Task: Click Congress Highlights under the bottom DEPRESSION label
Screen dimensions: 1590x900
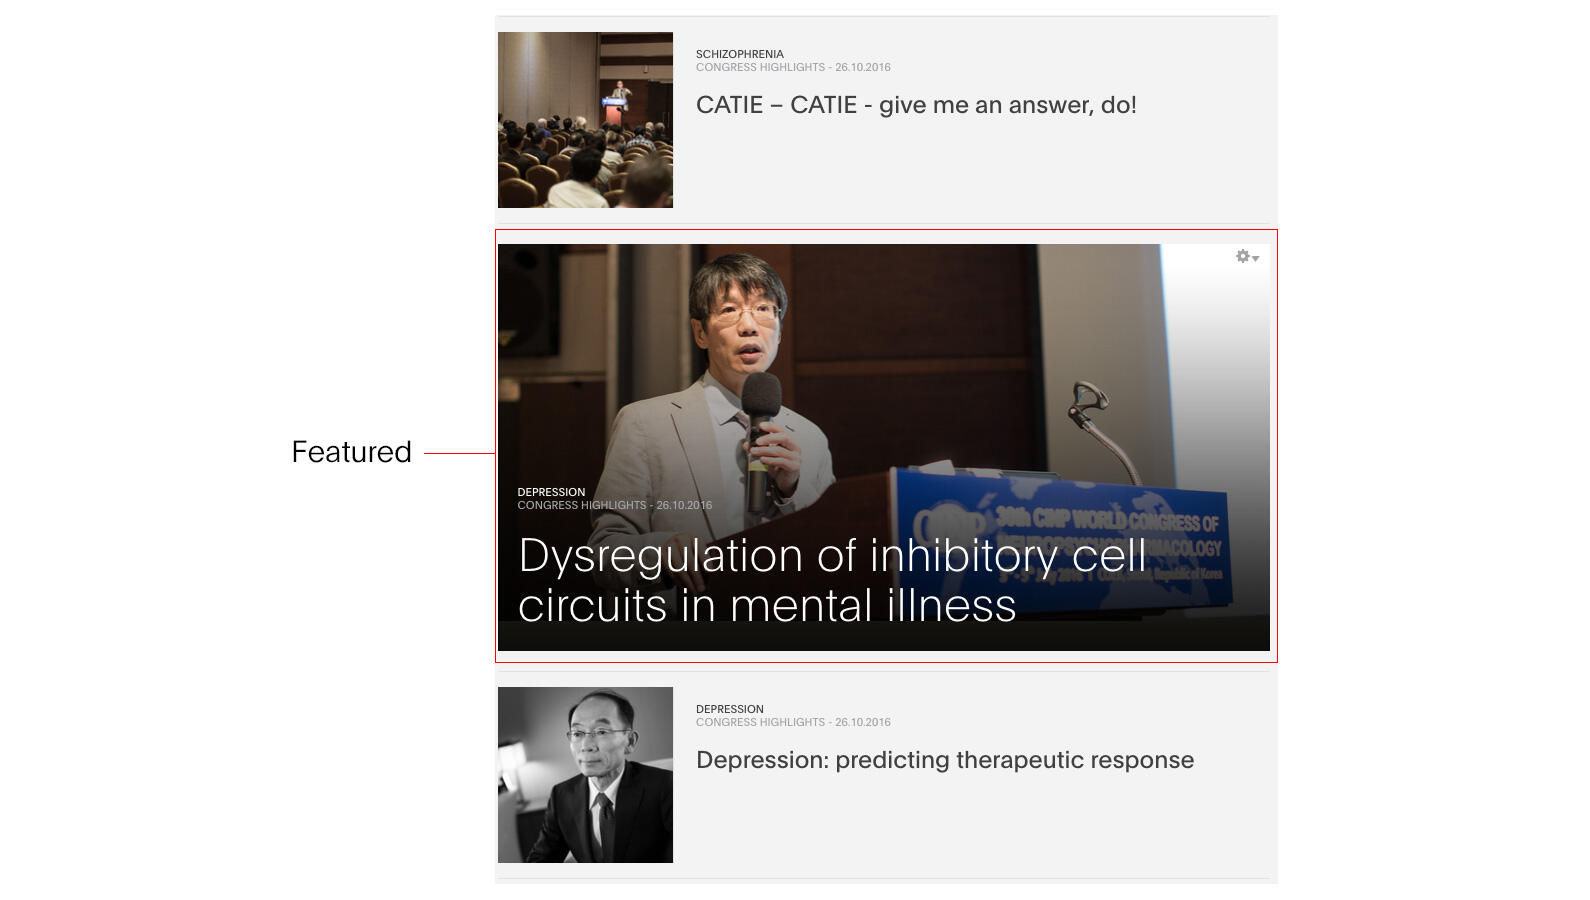Action: click(760, 723)
